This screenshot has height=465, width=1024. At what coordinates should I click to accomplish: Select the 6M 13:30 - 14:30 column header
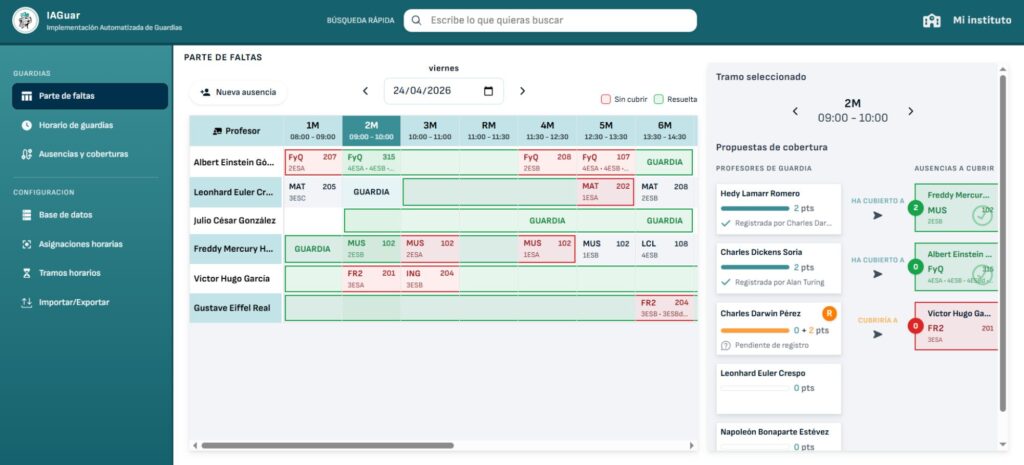pyautogui.click(x=665, y=131)
